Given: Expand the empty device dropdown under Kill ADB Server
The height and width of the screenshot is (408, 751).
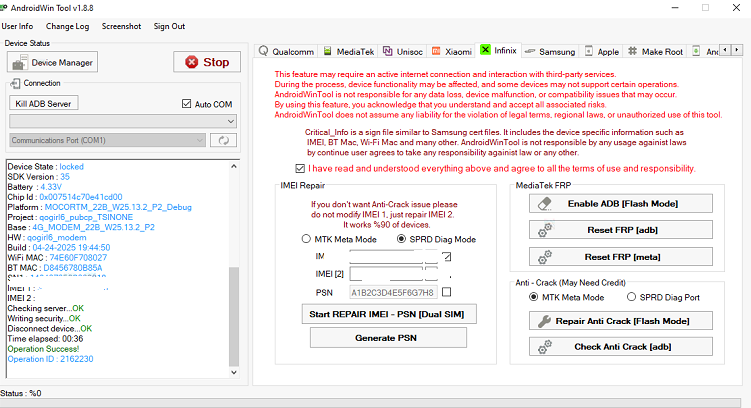Looking at the screenshot, I should coord(123,121).
